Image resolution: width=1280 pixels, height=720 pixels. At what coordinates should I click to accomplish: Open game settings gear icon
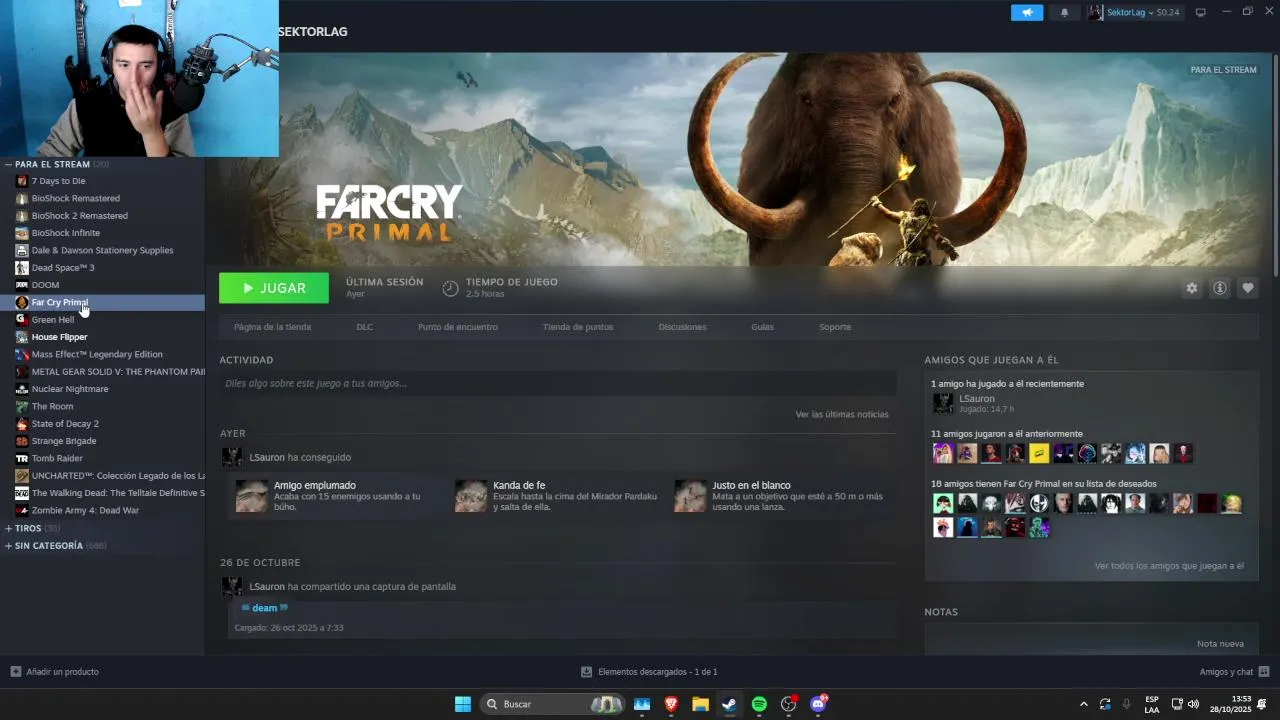1191,288
